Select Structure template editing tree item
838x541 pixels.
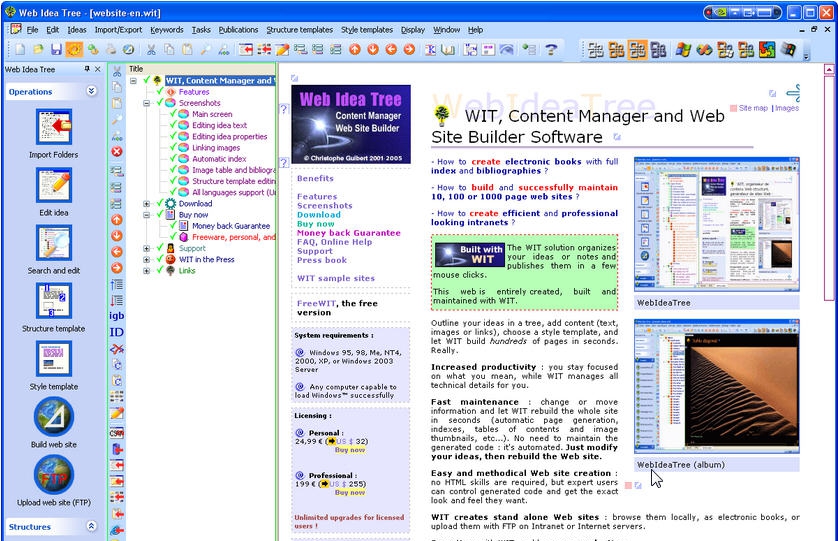pyautogui.click(x=234, y=181)
